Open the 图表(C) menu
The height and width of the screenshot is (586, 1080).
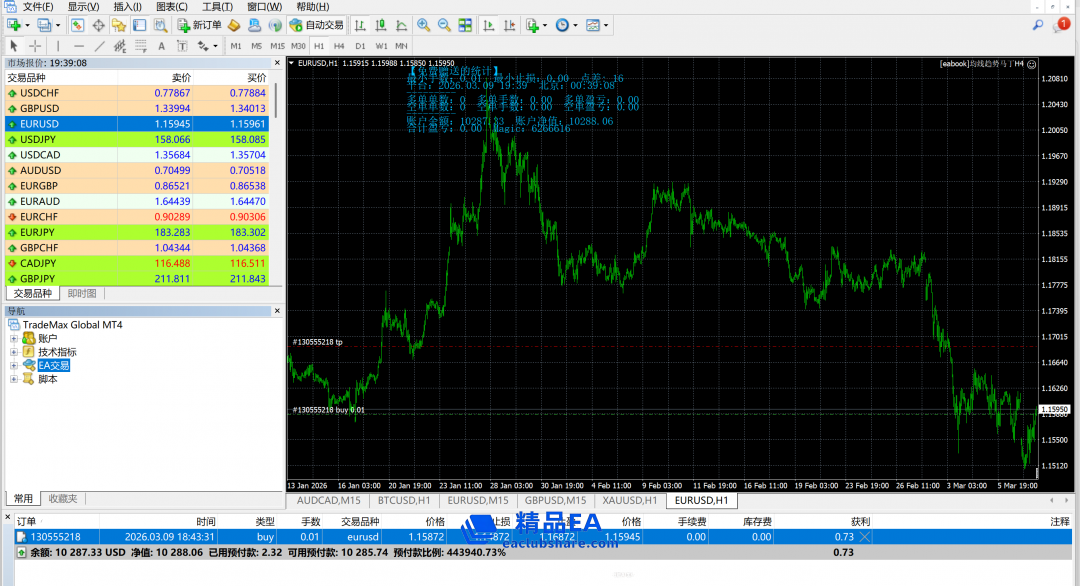(171, 7)
